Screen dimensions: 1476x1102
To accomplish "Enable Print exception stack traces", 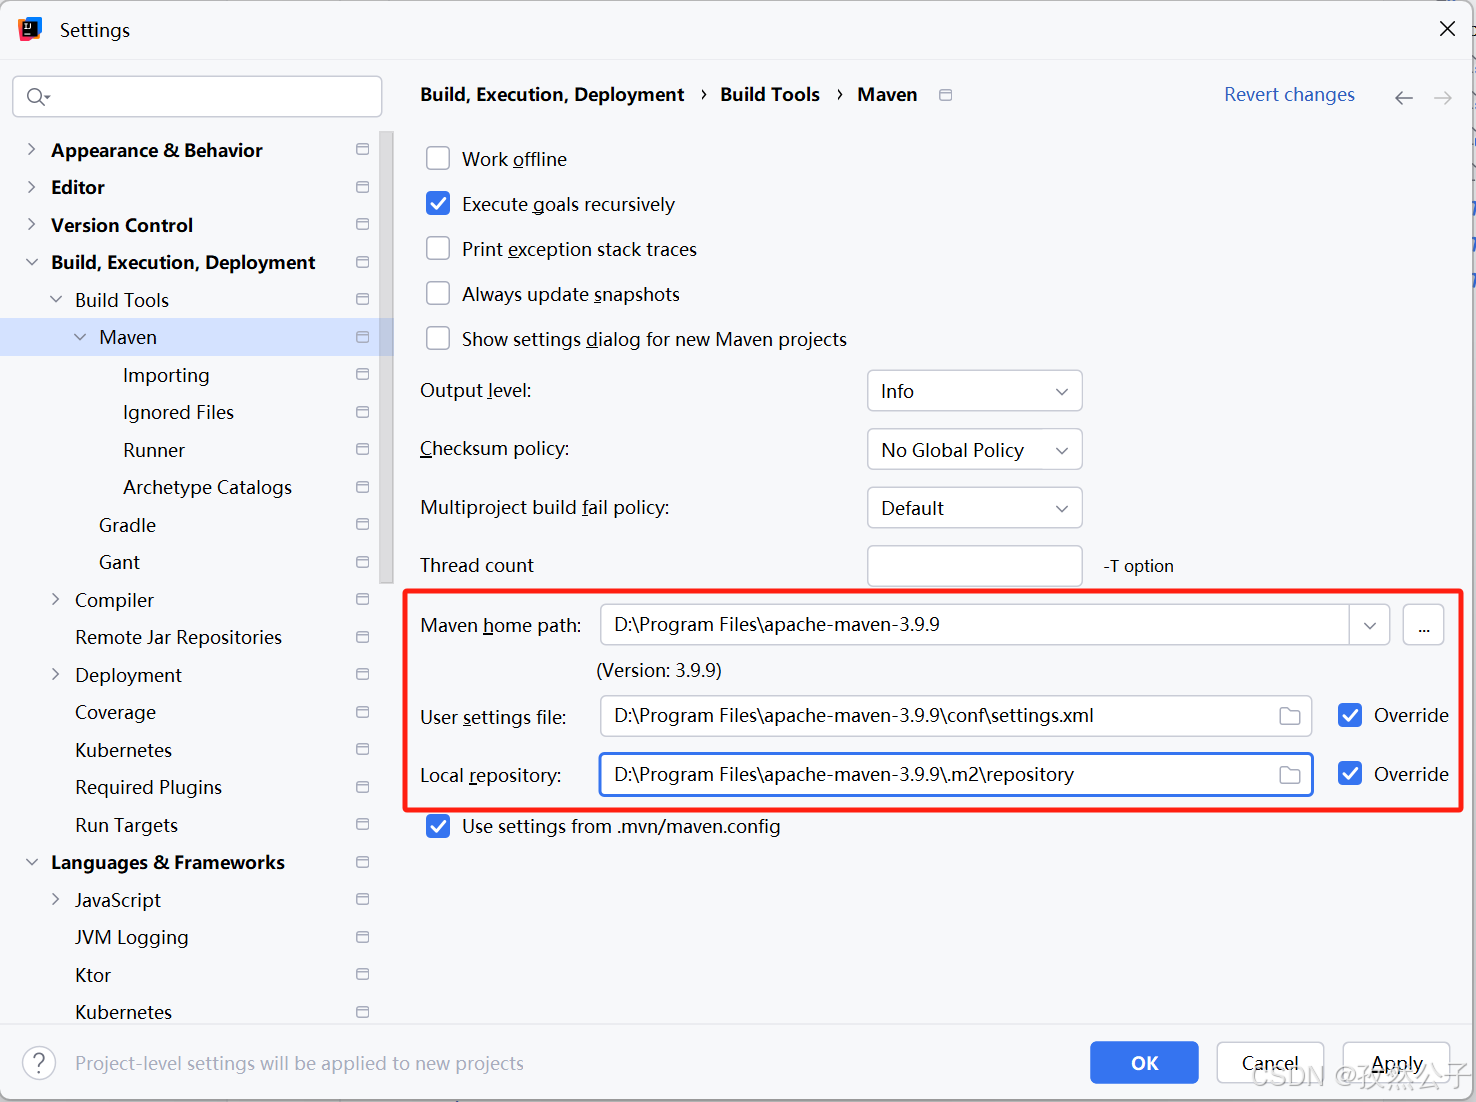I will pyautogui.click(x=438, y=249).
